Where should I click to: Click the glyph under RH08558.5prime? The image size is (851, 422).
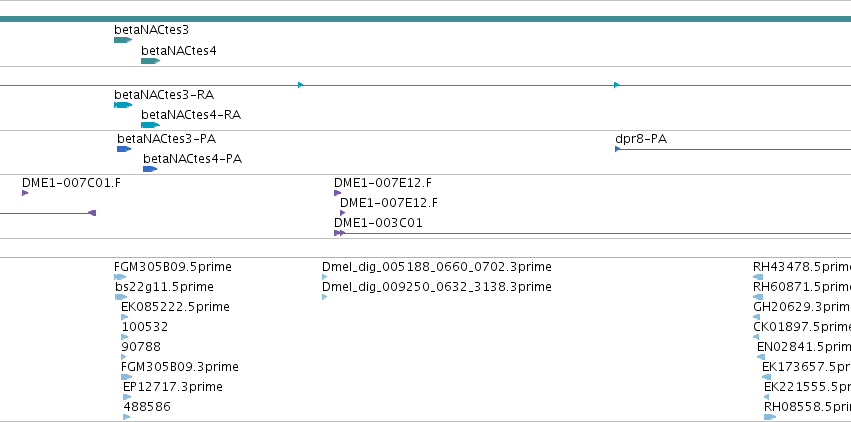[x=770, y=417]
